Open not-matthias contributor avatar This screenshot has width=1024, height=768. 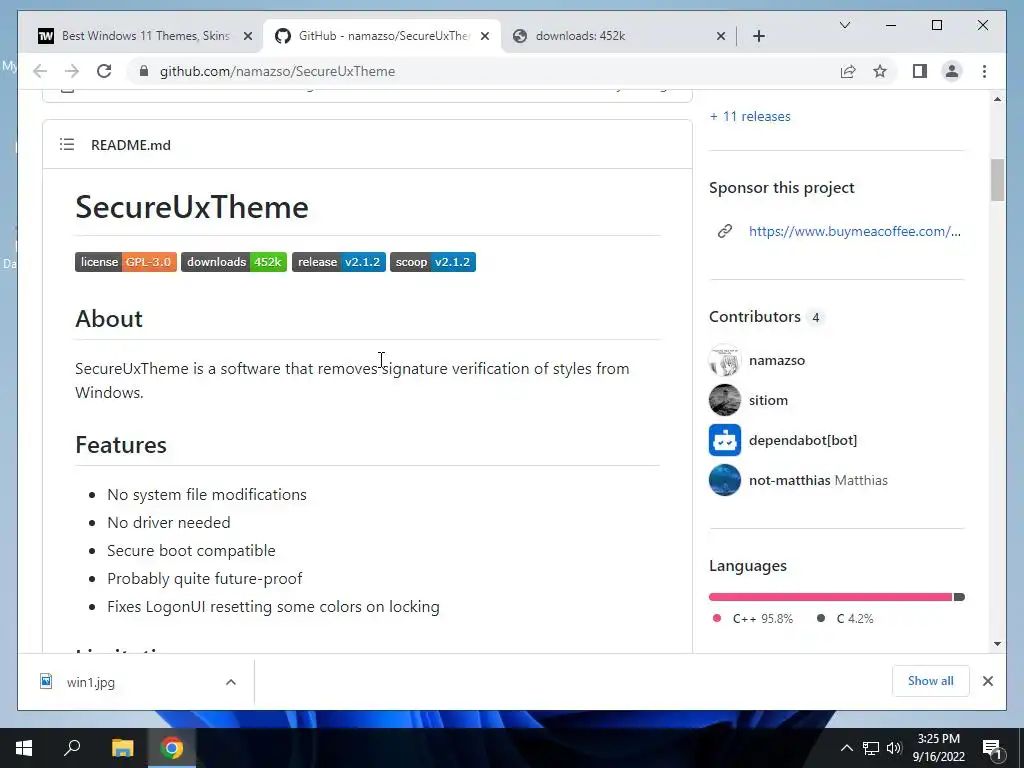(725, 480)
